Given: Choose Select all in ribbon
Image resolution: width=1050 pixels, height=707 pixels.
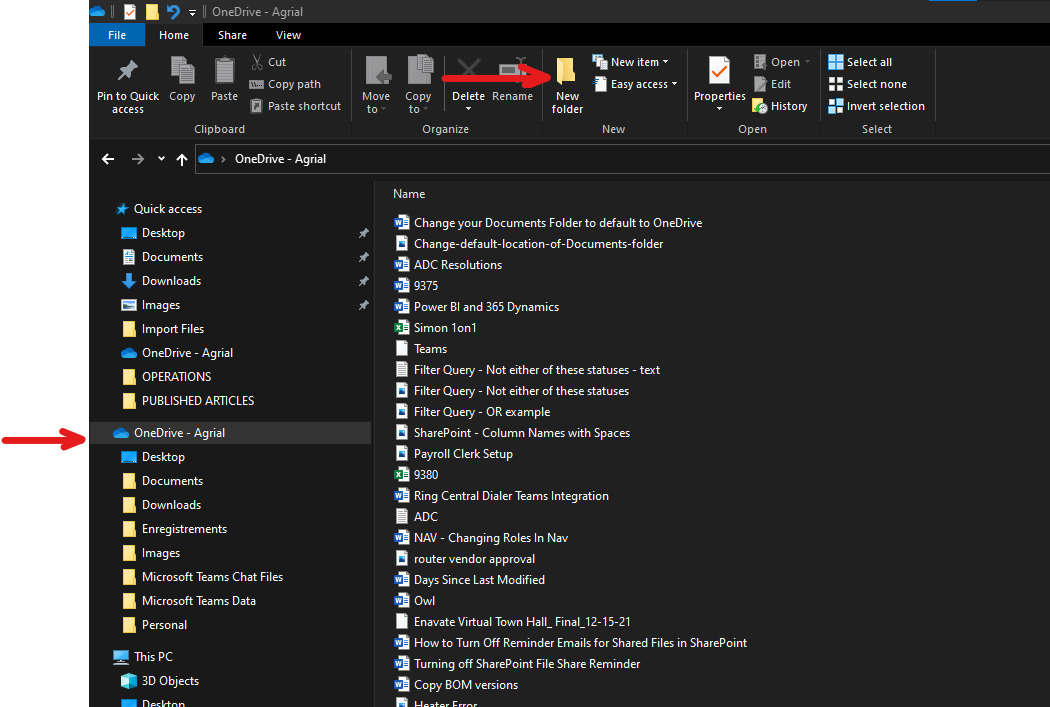Looking at the screenshot, I should 860,62.
